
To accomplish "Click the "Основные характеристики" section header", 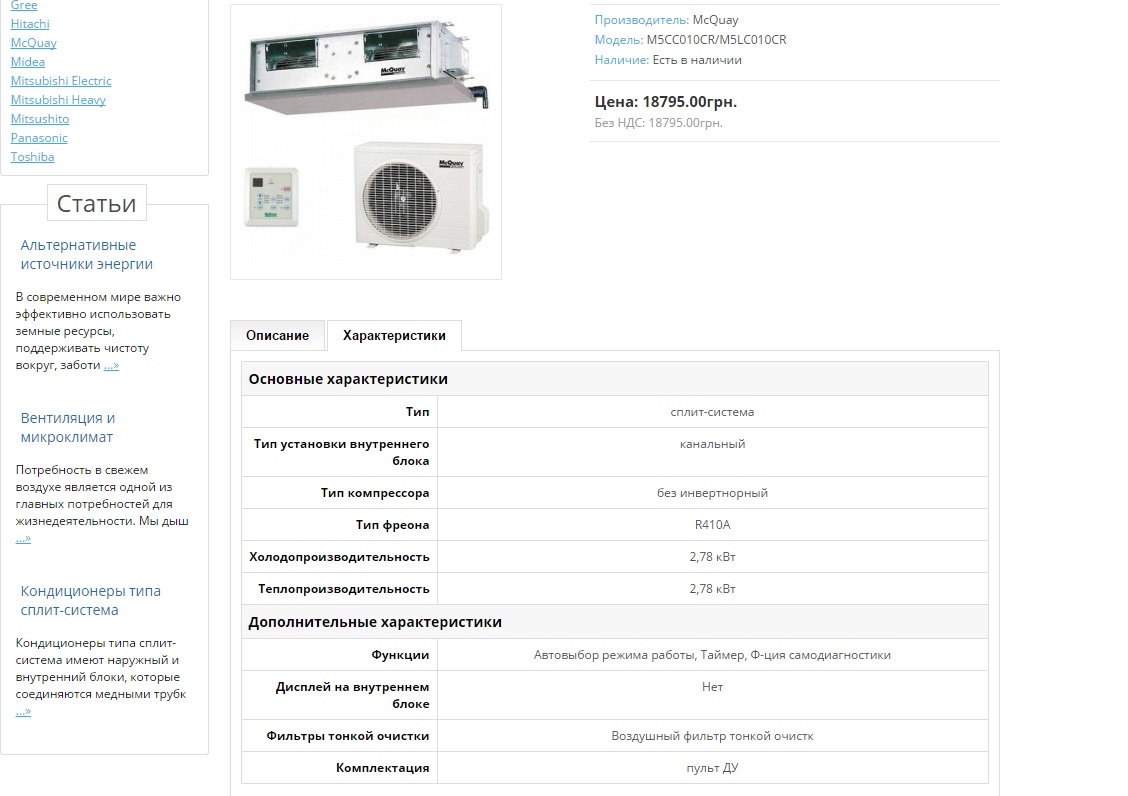I will coord(348,379).
